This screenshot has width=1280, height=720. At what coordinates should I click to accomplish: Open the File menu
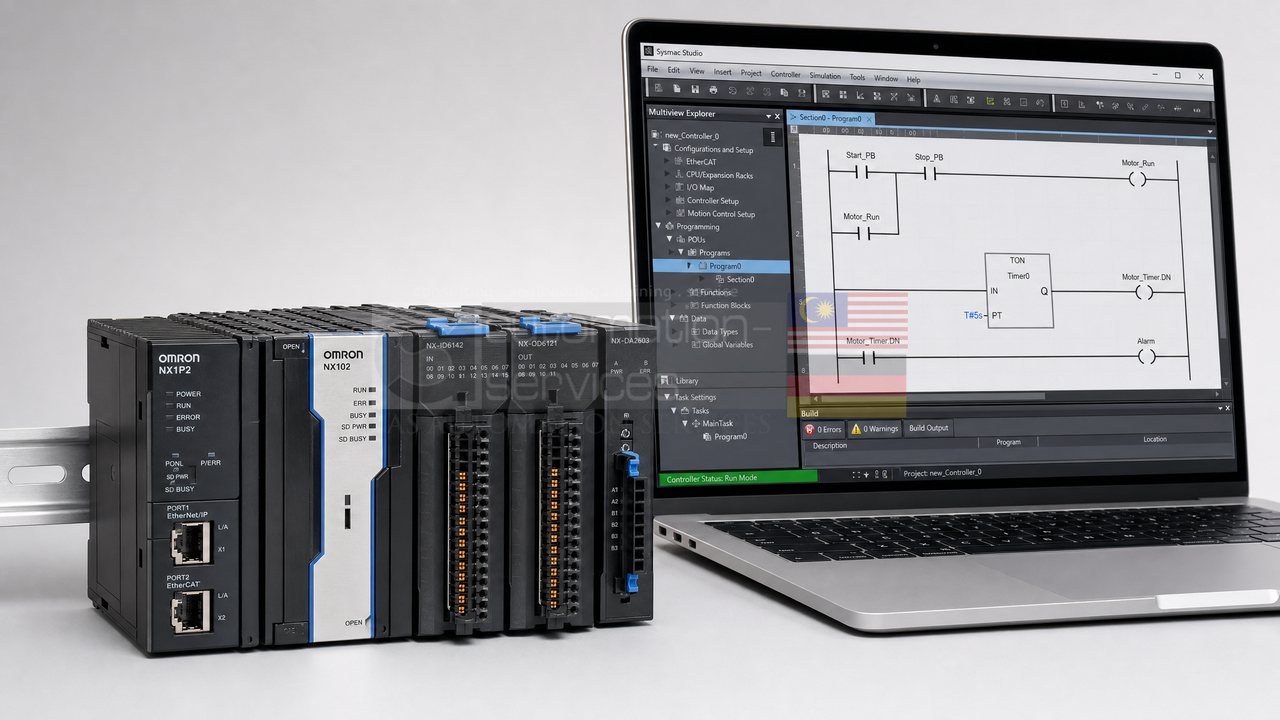(652, 70)
